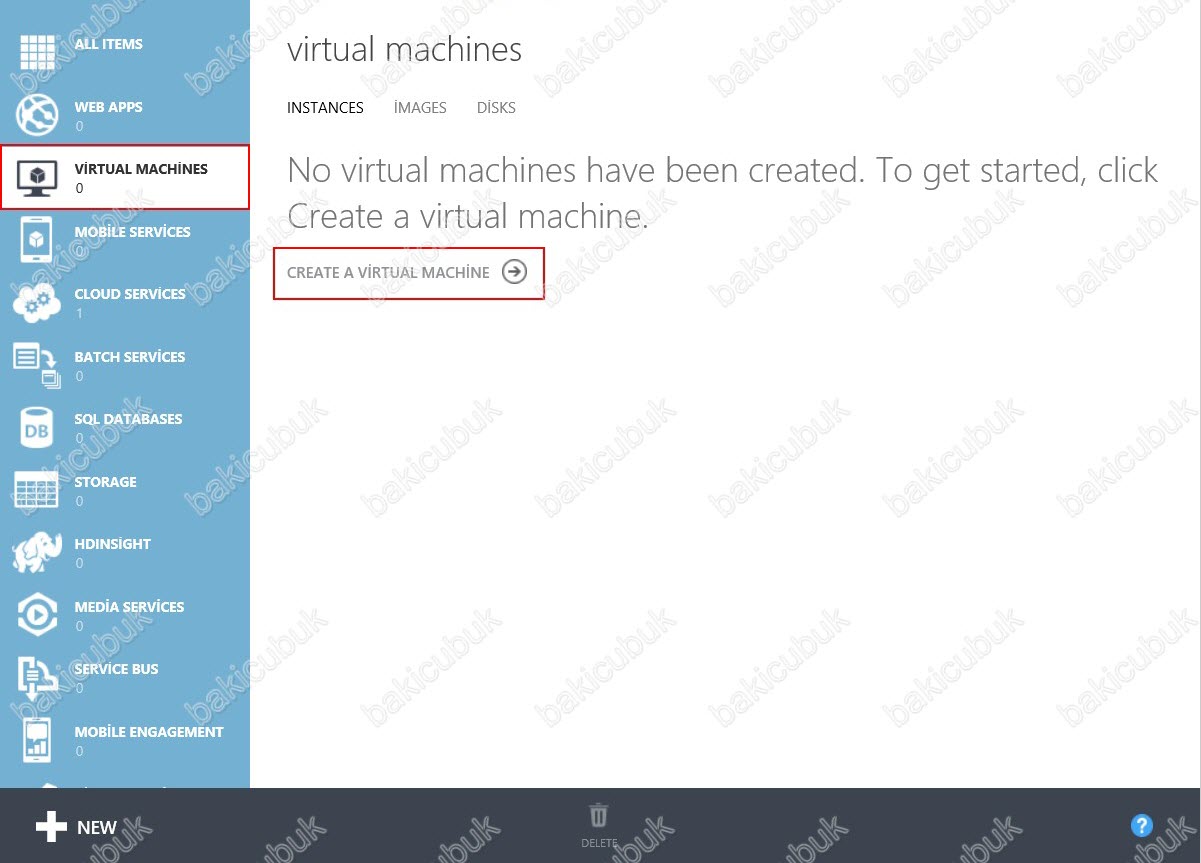Click the virtual machines page heading
The width and height of the screenshot is (1201, 863).
[404, 50]
